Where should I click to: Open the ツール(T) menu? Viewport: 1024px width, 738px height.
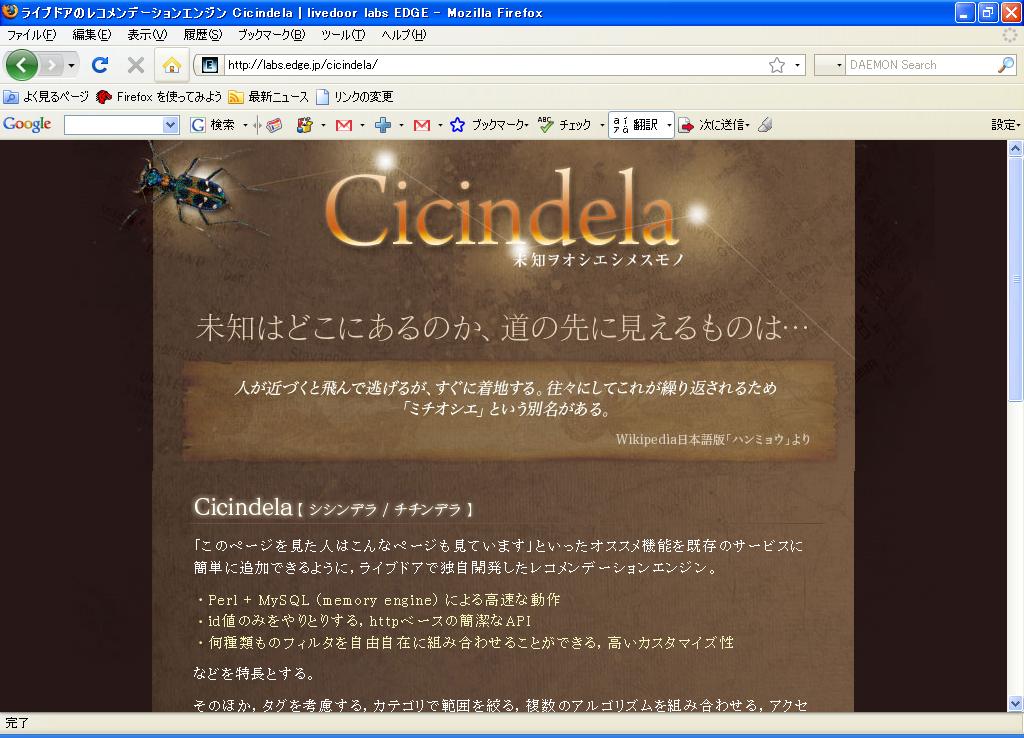click(x=343, y=35)
